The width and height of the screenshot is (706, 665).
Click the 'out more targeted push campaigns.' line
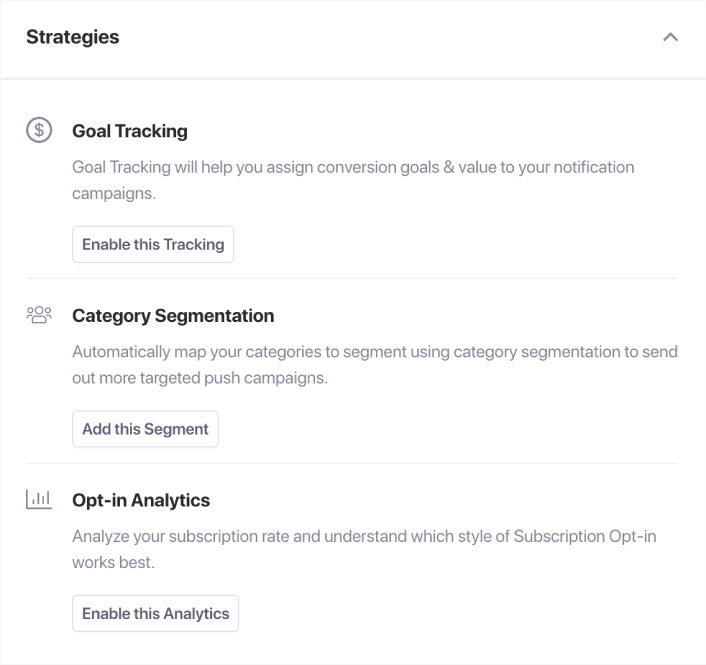pyautogui.click(x=200, y=378)
